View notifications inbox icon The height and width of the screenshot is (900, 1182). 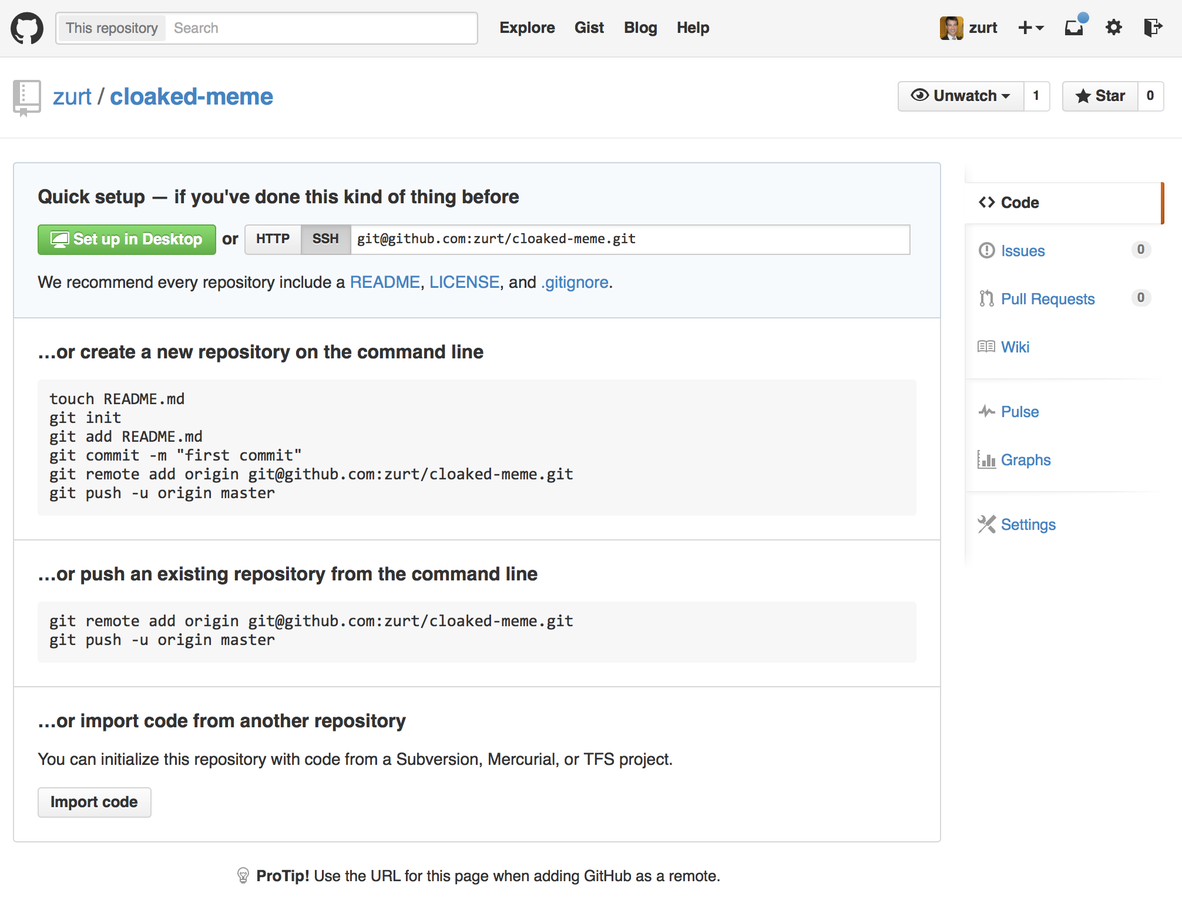(x=1076, y=26)
